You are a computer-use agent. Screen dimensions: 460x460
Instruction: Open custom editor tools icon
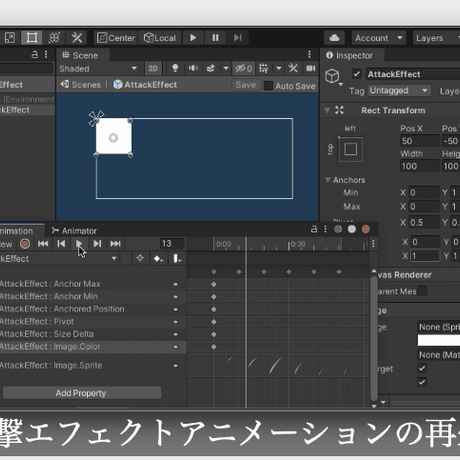77,38
